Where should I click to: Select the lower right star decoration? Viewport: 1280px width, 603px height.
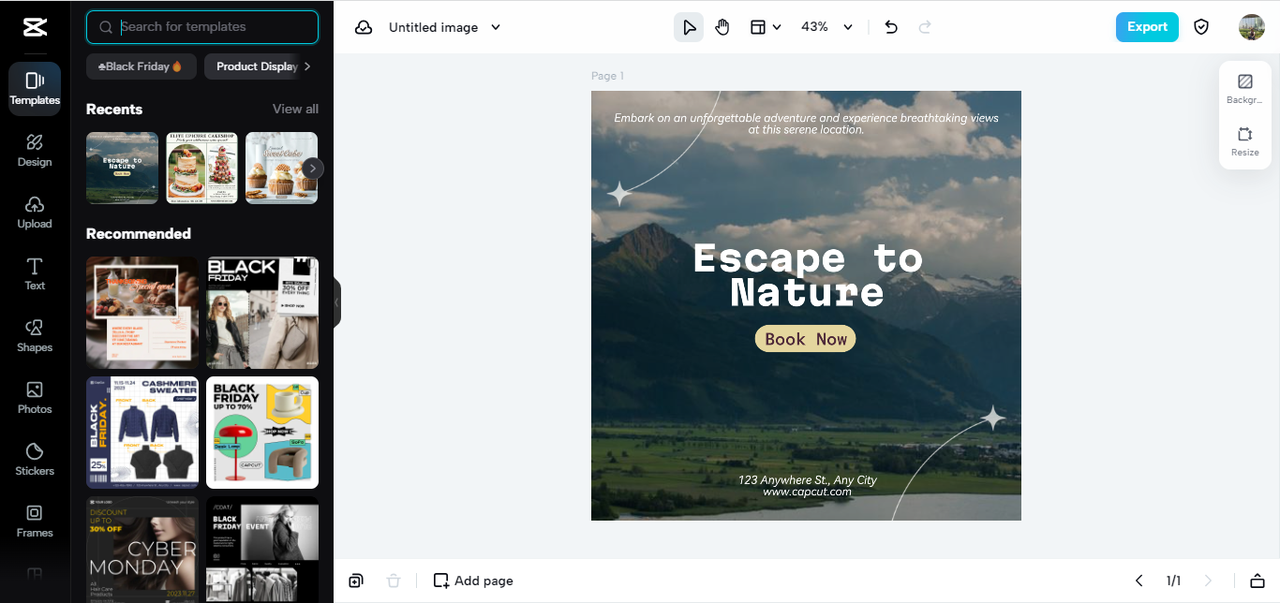(992, 418)
